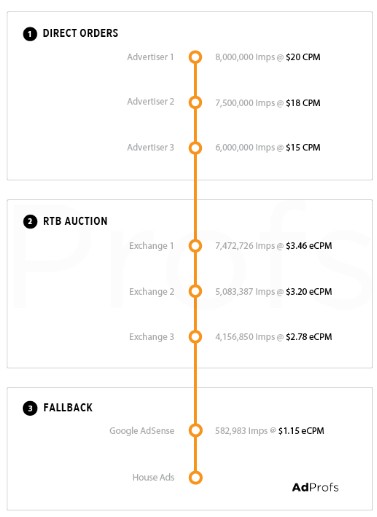Screen dimensions: 377x517
Task: Select the DIRECT ORDERS heading
Action: tap(80, 33)
